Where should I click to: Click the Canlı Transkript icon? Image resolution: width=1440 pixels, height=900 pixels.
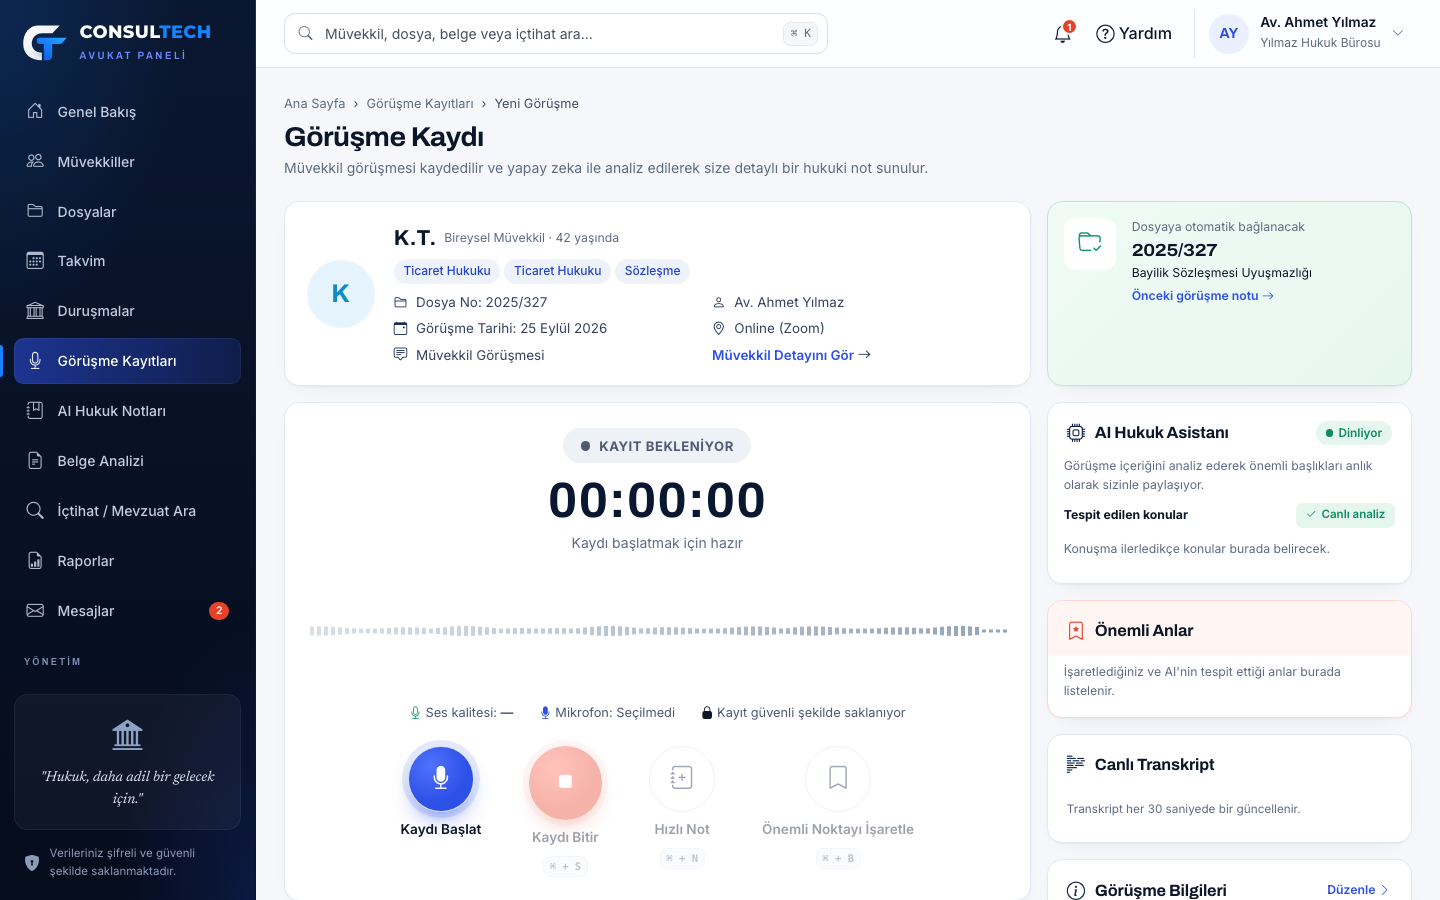click(1076, 764)
